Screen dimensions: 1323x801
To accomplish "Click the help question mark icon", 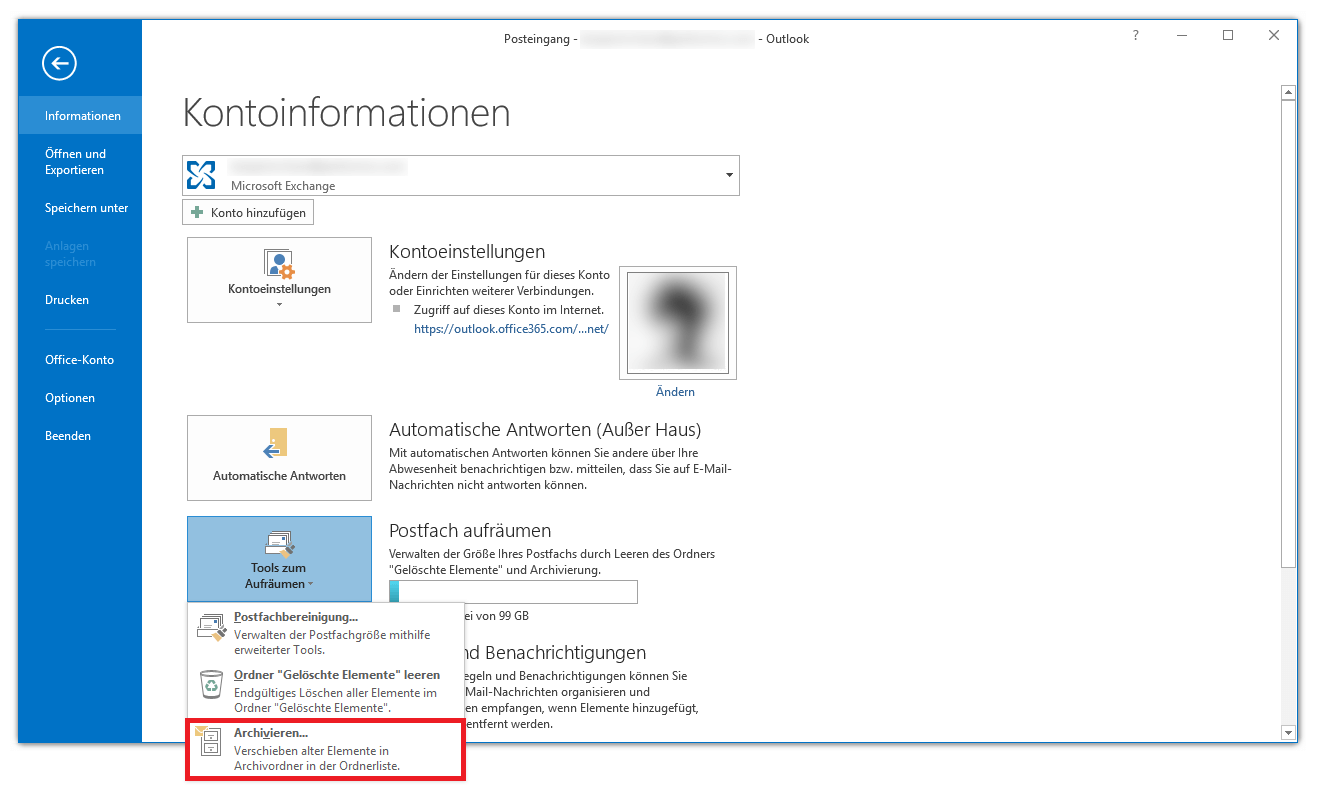I will [1135, 35].
